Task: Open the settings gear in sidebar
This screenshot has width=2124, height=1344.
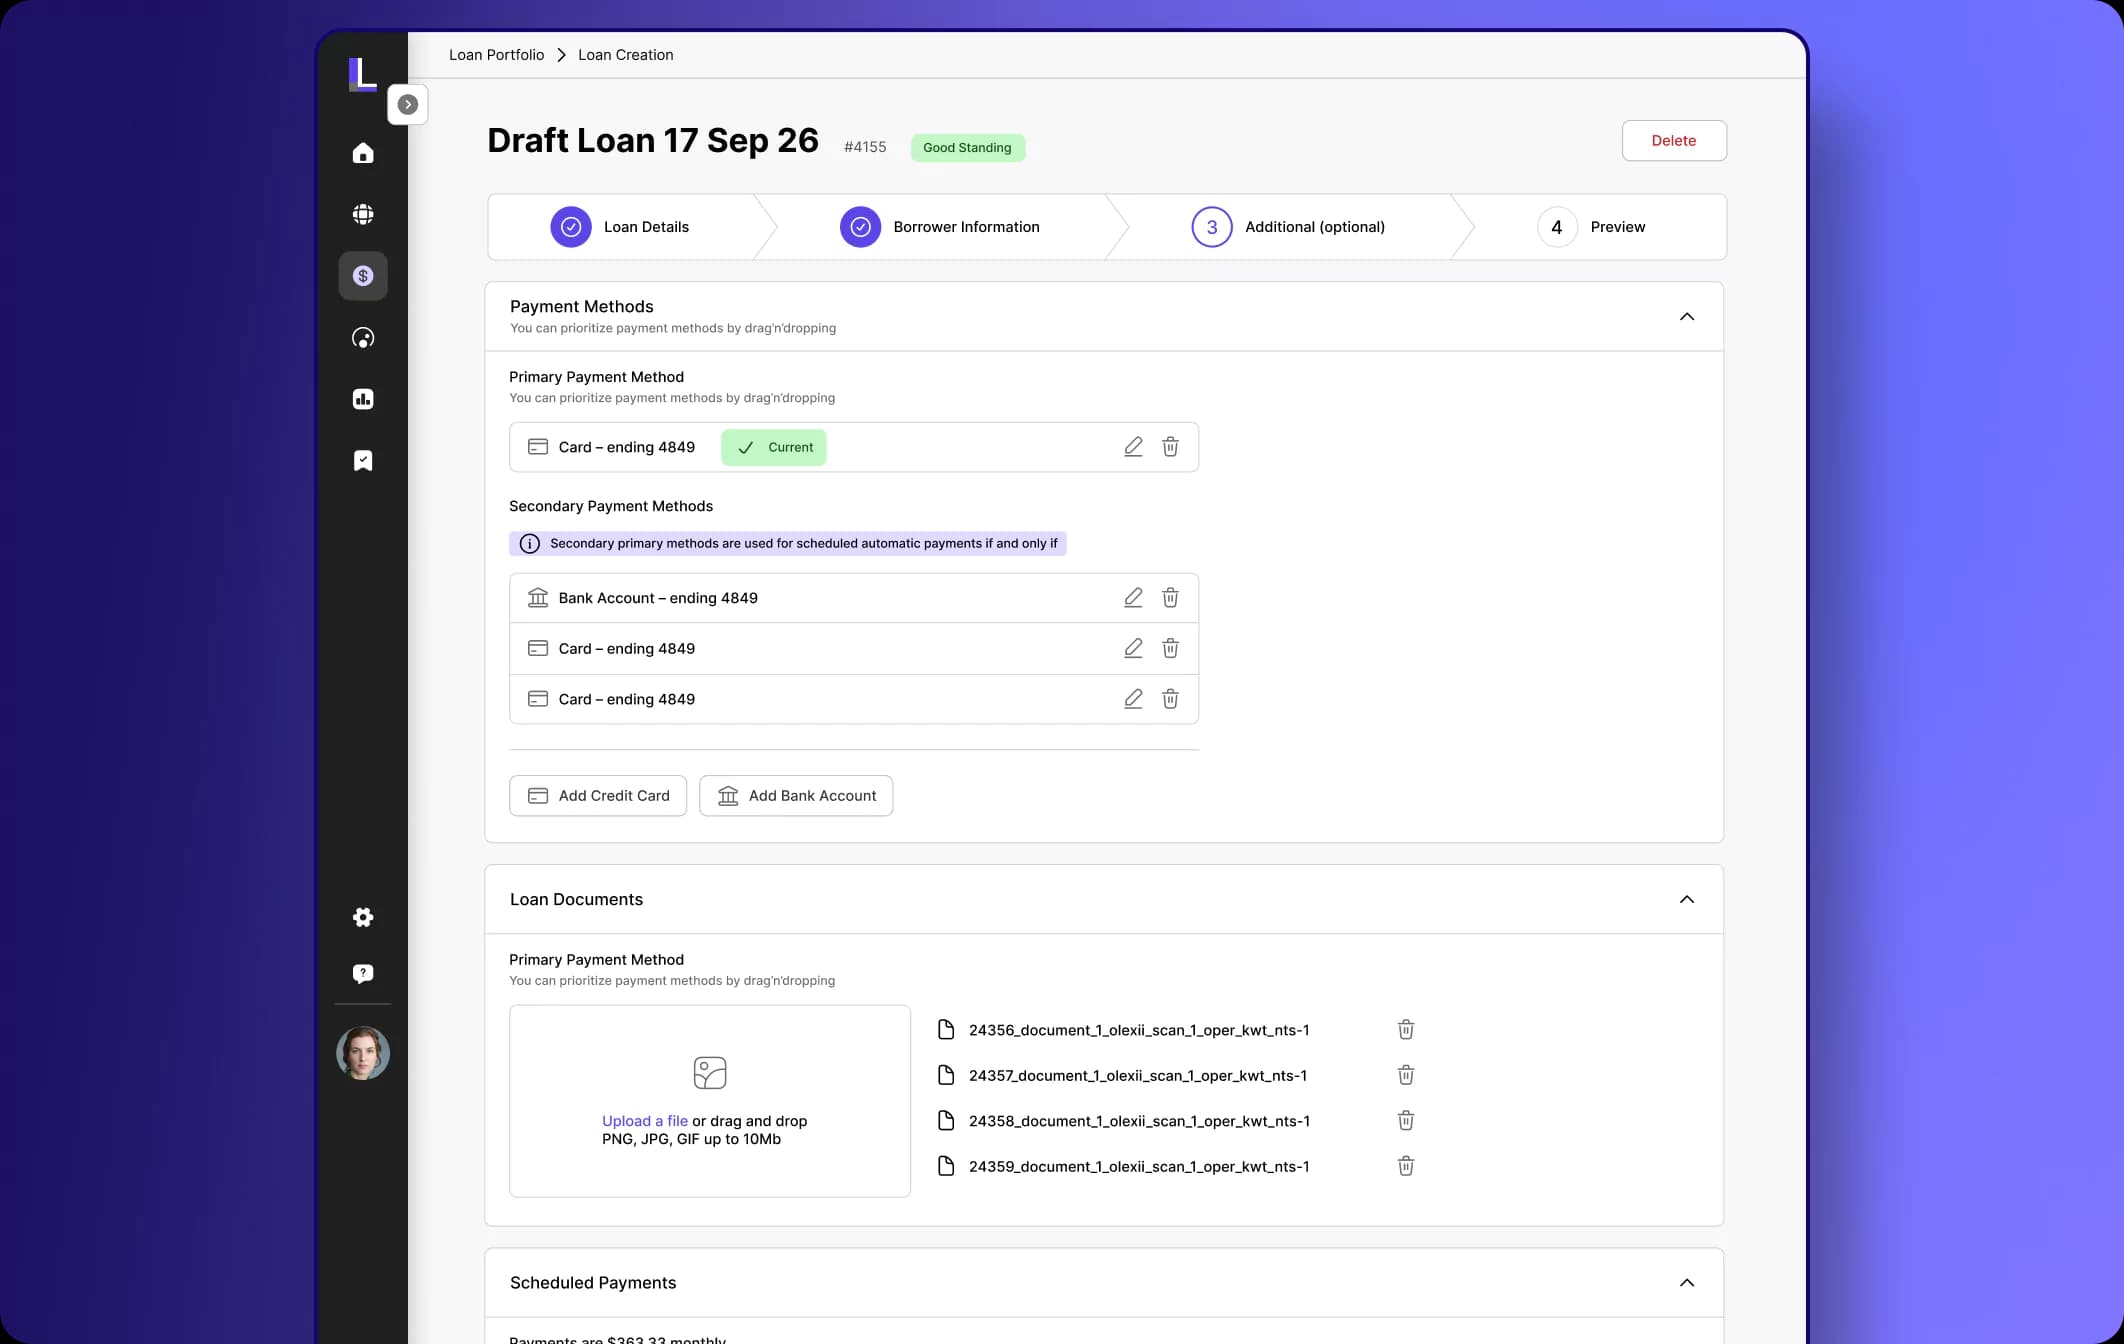Action: [x=363, y=917]
